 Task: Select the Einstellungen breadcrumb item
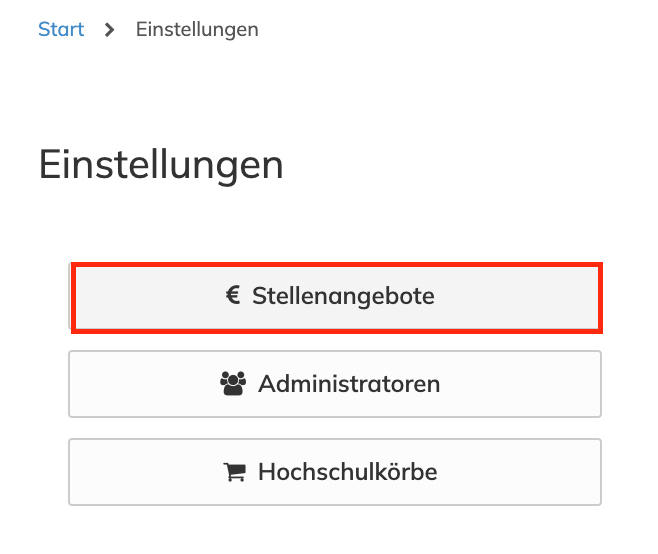(x=197, y=29)
